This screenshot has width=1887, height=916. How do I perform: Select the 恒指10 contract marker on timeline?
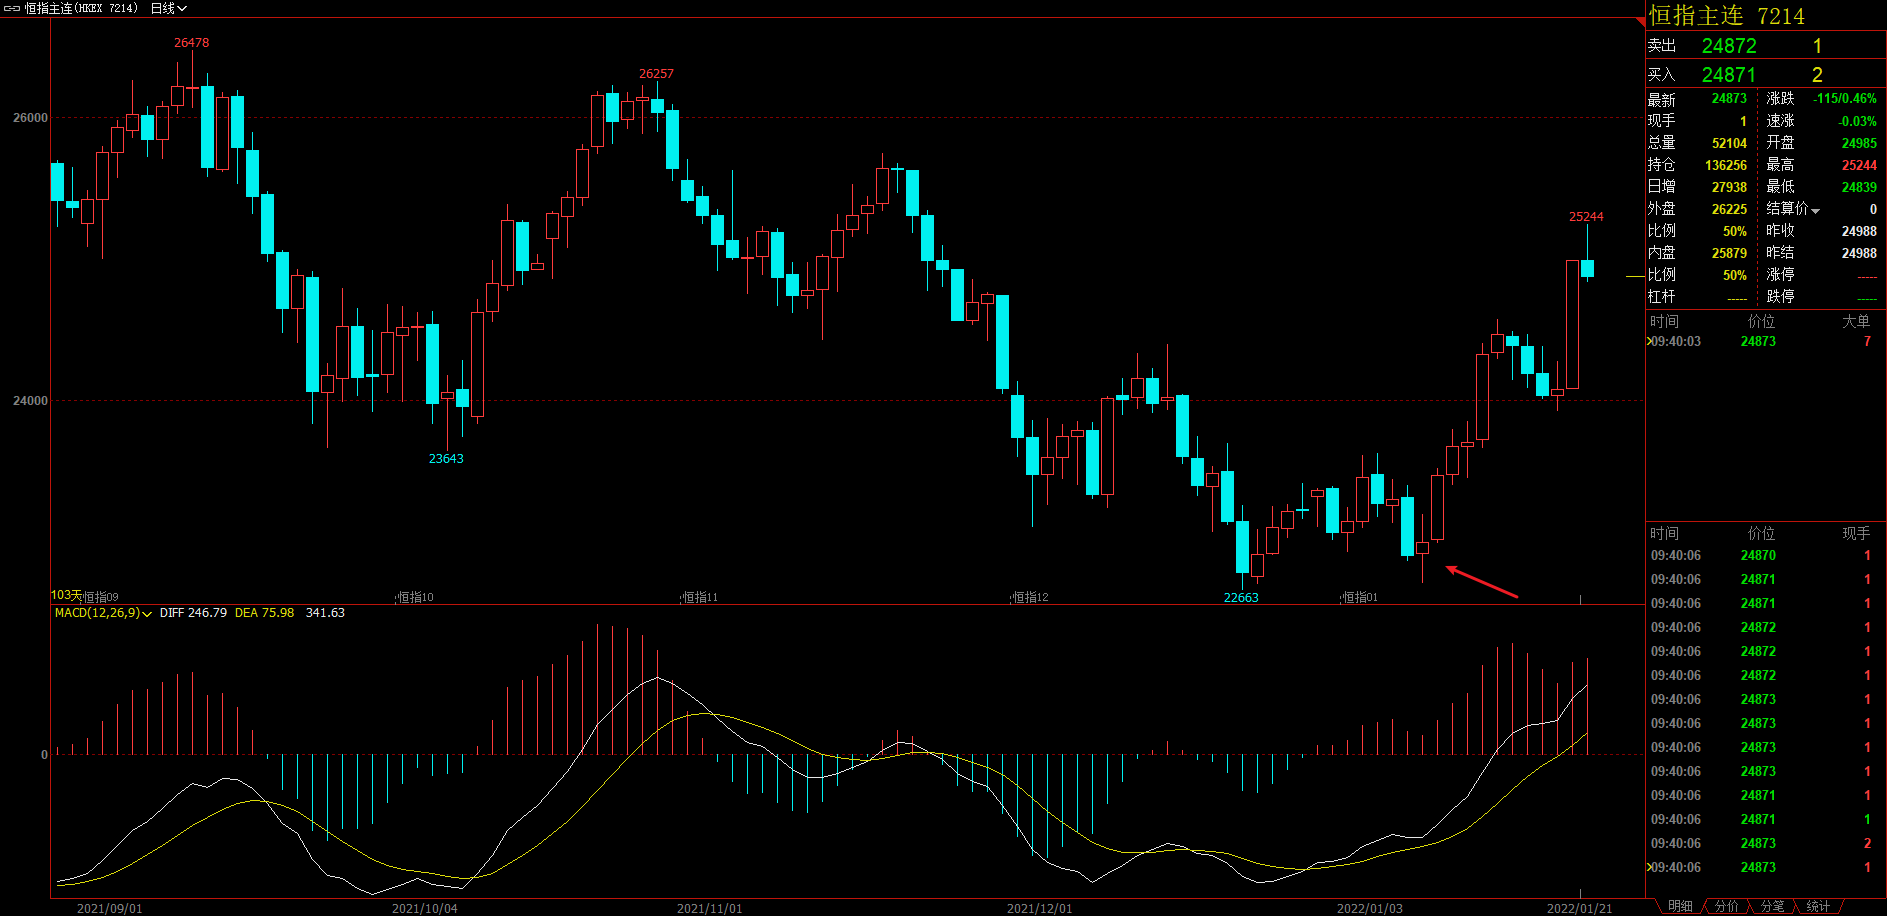click(415, 597)
